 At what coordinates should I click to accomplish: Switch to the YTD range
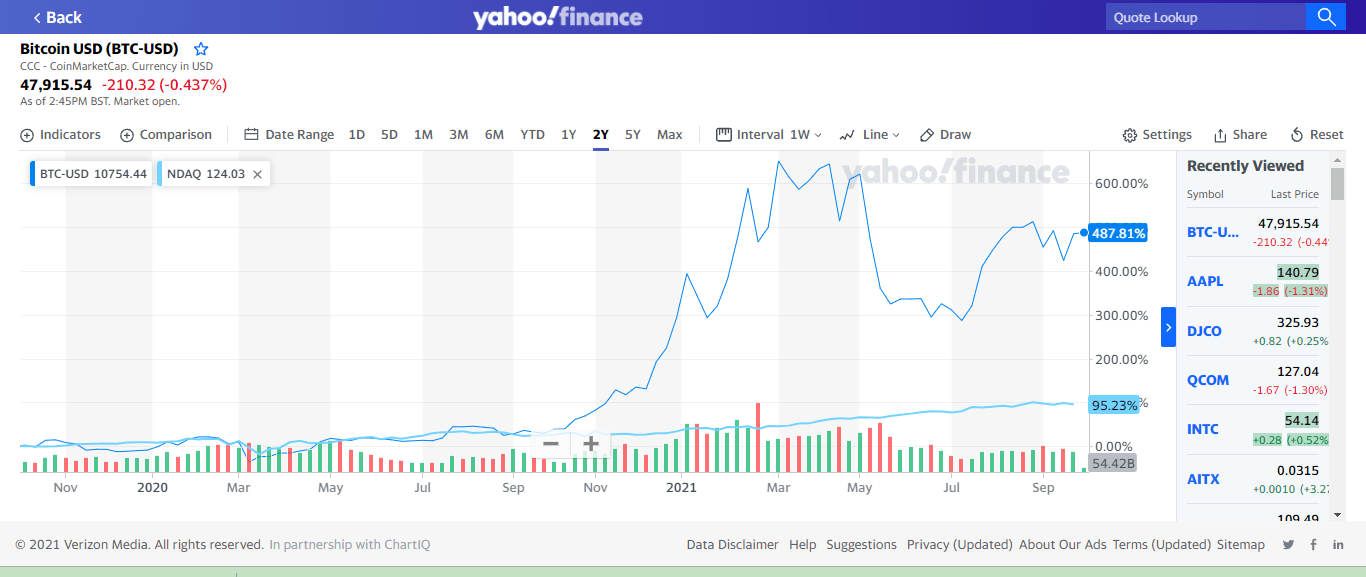tap(532, 135)
